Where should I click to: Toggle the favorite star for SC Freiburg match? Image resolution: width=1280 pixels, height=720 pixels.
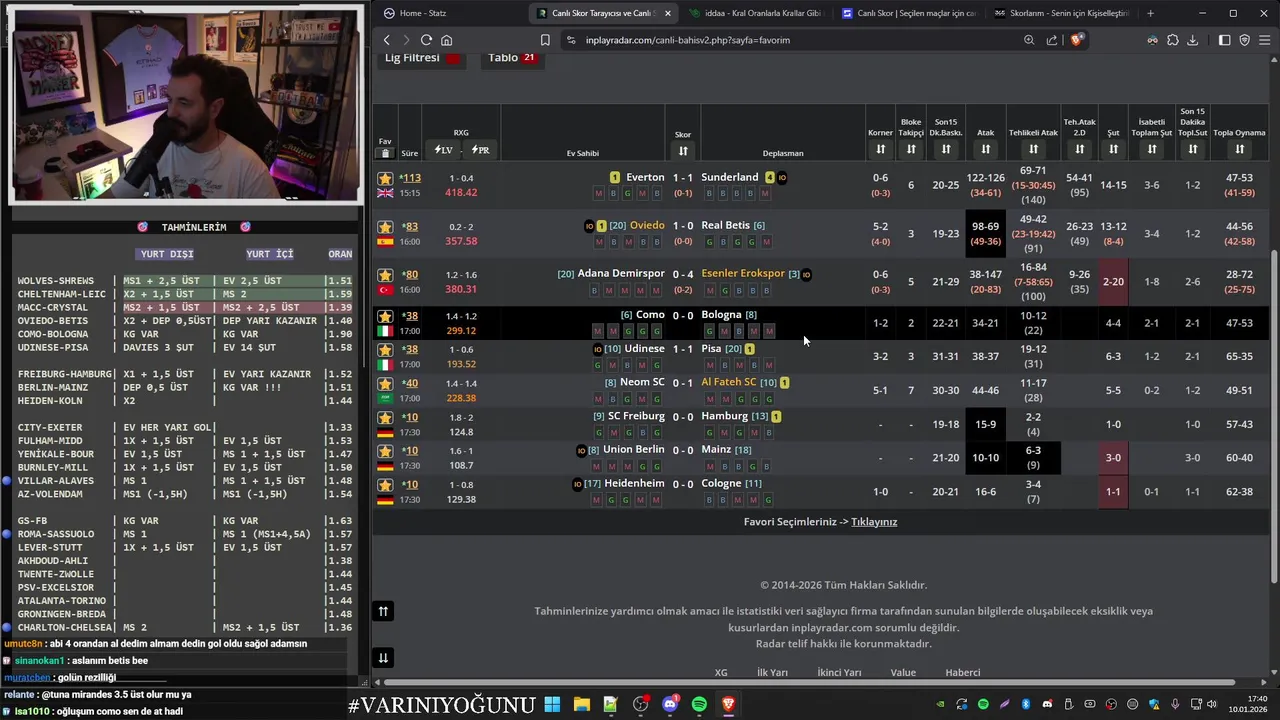tap(385, 418)
